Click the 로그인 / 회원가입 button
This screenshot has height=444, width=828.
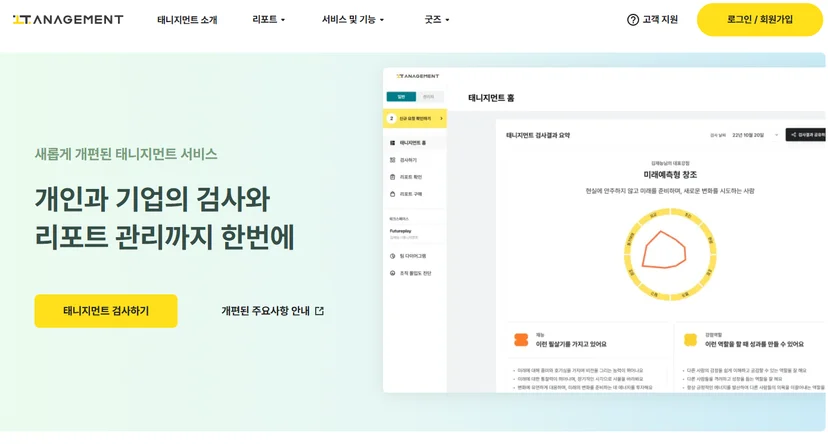(x=759, y=20)
